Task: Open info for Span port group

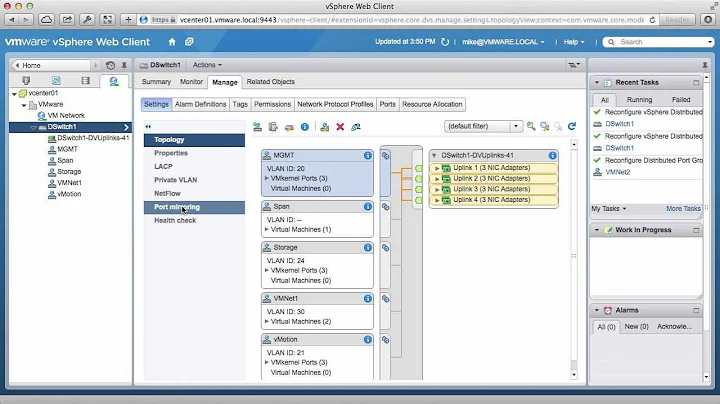Action: pos(368,207)
